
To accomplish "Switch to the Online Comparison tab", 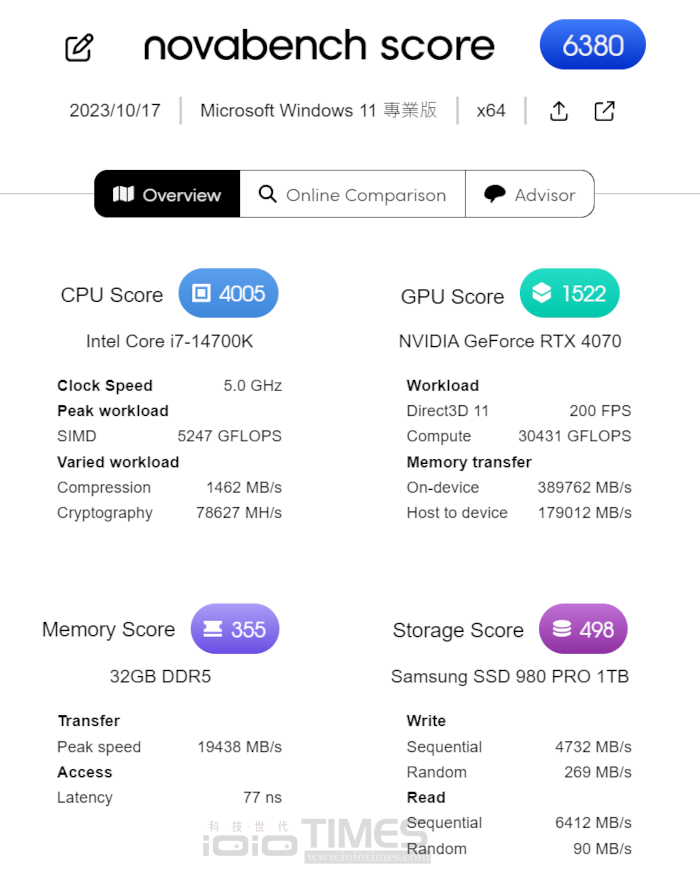I will [x=352, y=194].
